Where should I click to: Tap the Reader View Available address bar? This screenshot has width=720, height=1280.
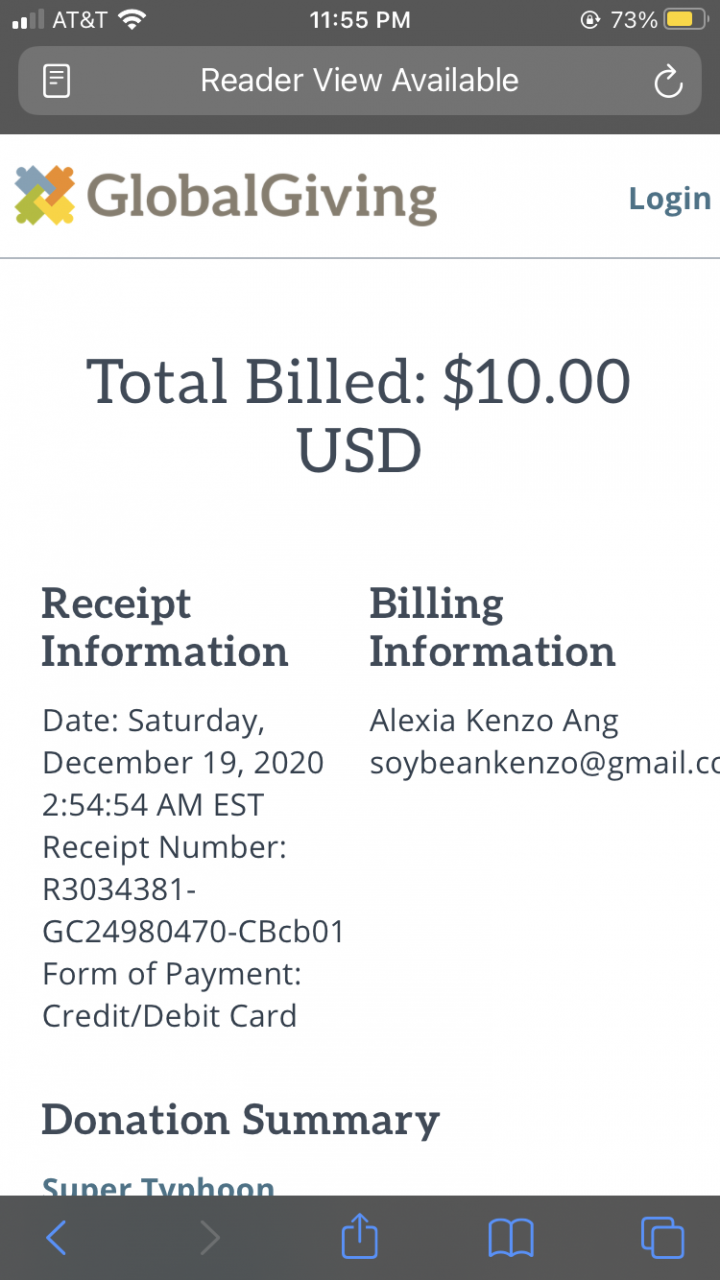pyautogui.click(x=360, y=81)
